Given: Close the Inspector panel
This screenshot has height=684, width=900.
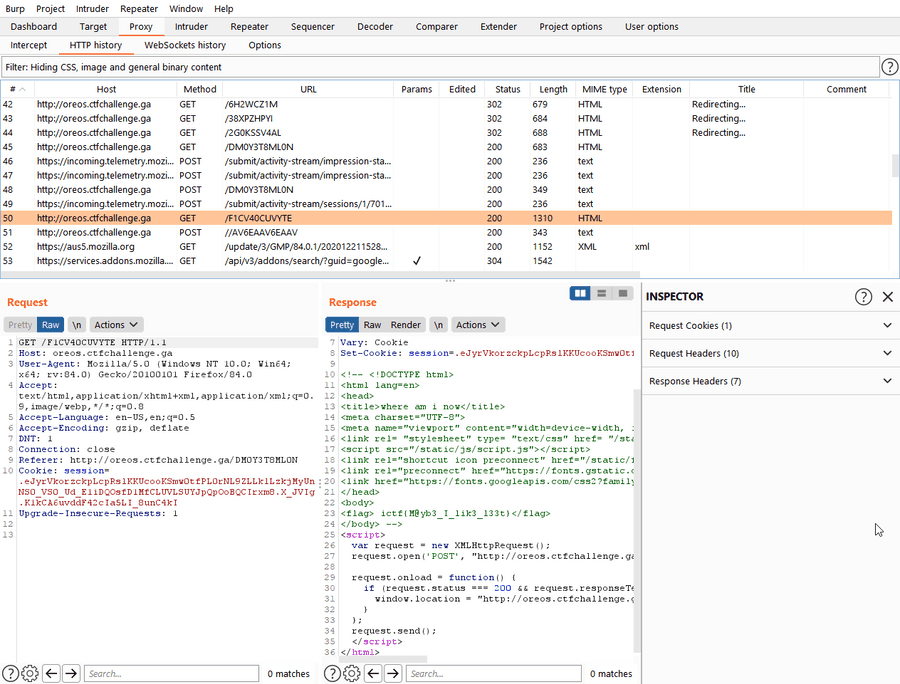Looking at the screenshot, I should pyautogui.click(x=888, y=296).
